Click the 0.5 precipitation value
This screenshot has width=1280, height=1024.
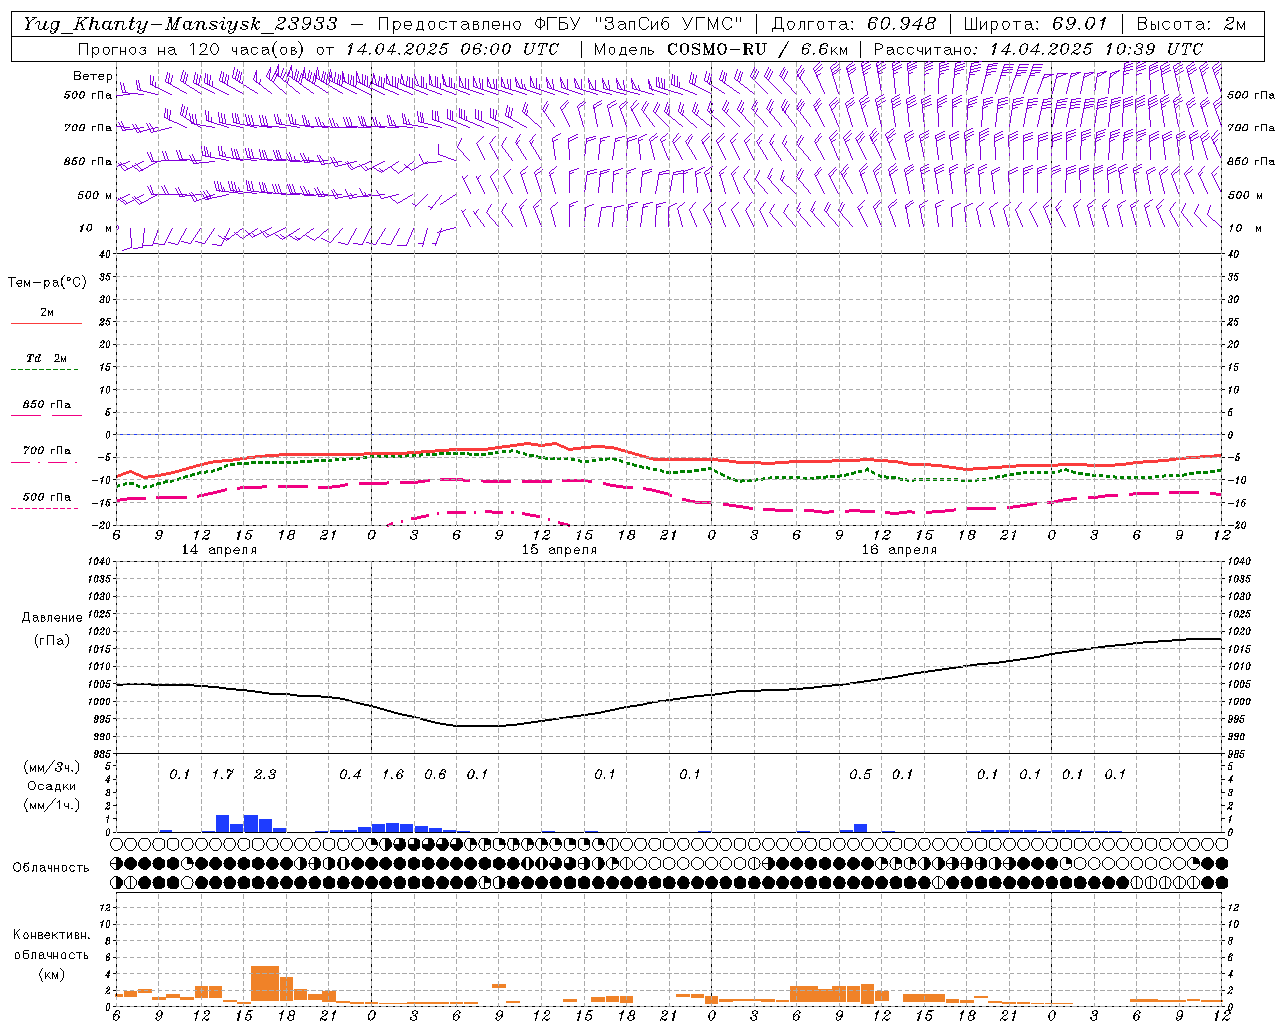tap(860, 774)
